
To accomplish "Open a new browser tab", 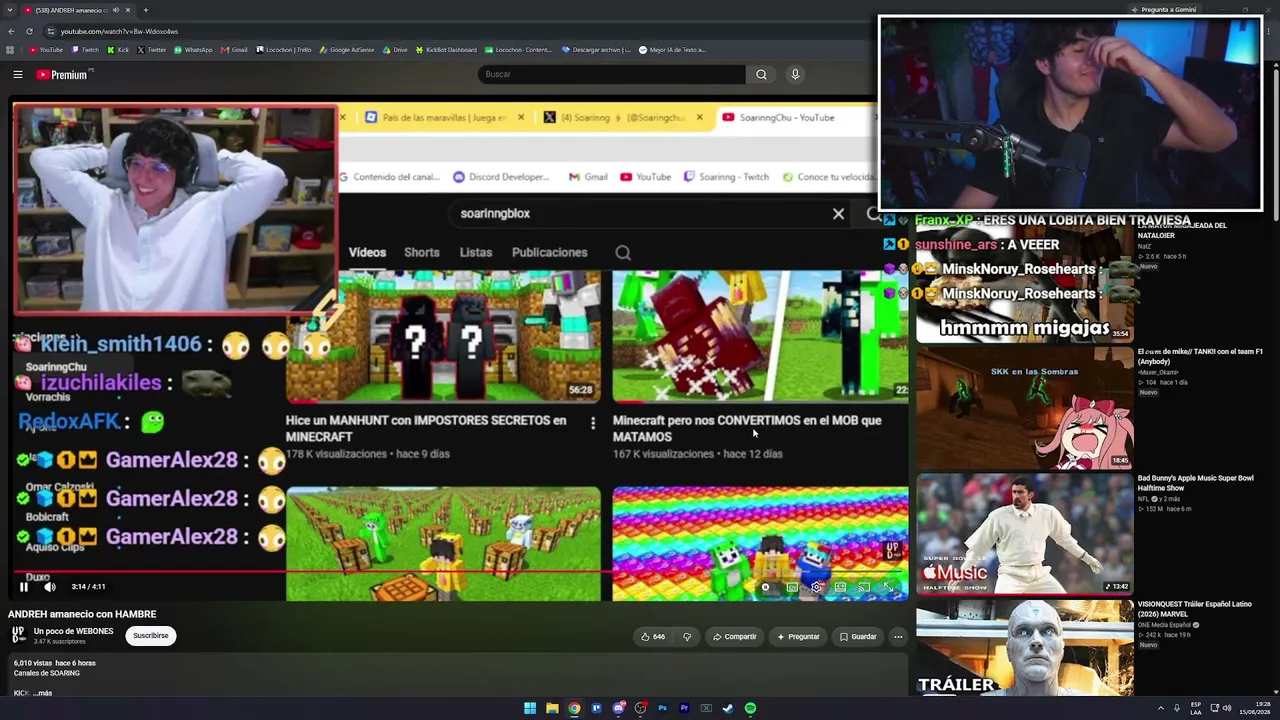I will (x=145, y=10).
